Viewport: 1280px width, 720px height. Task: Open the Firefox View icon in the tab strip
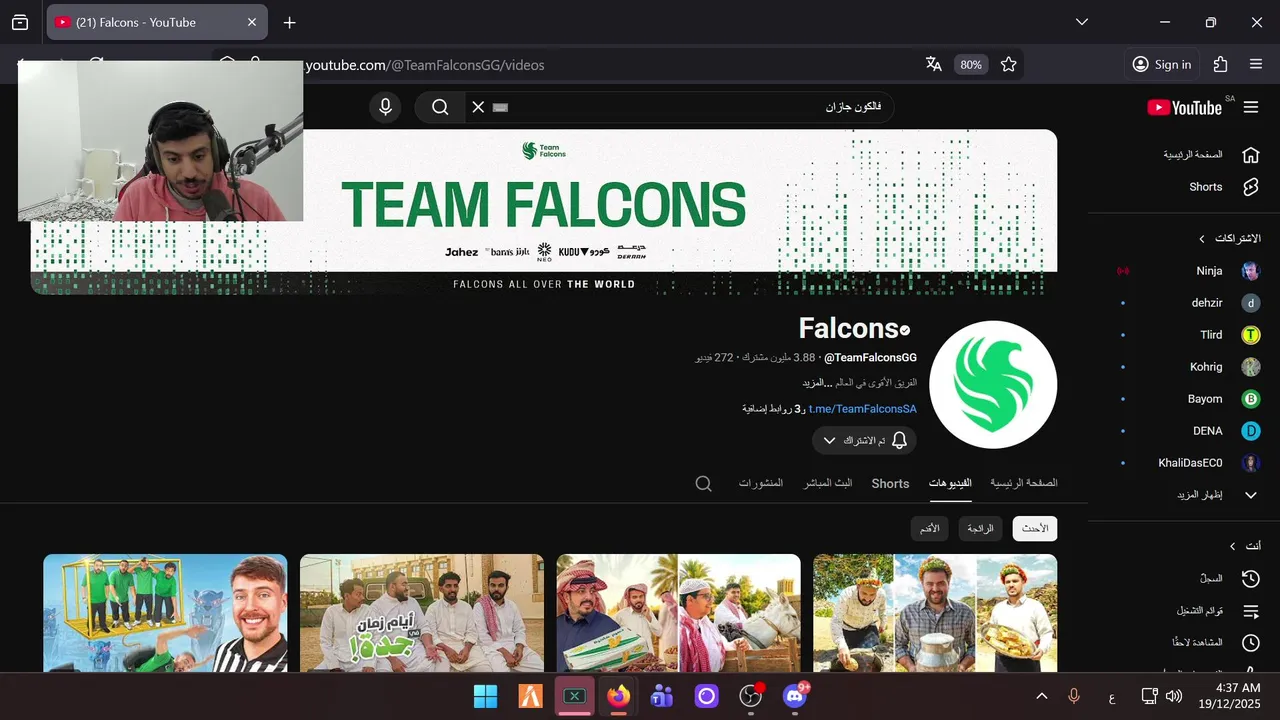click(20, 22)
